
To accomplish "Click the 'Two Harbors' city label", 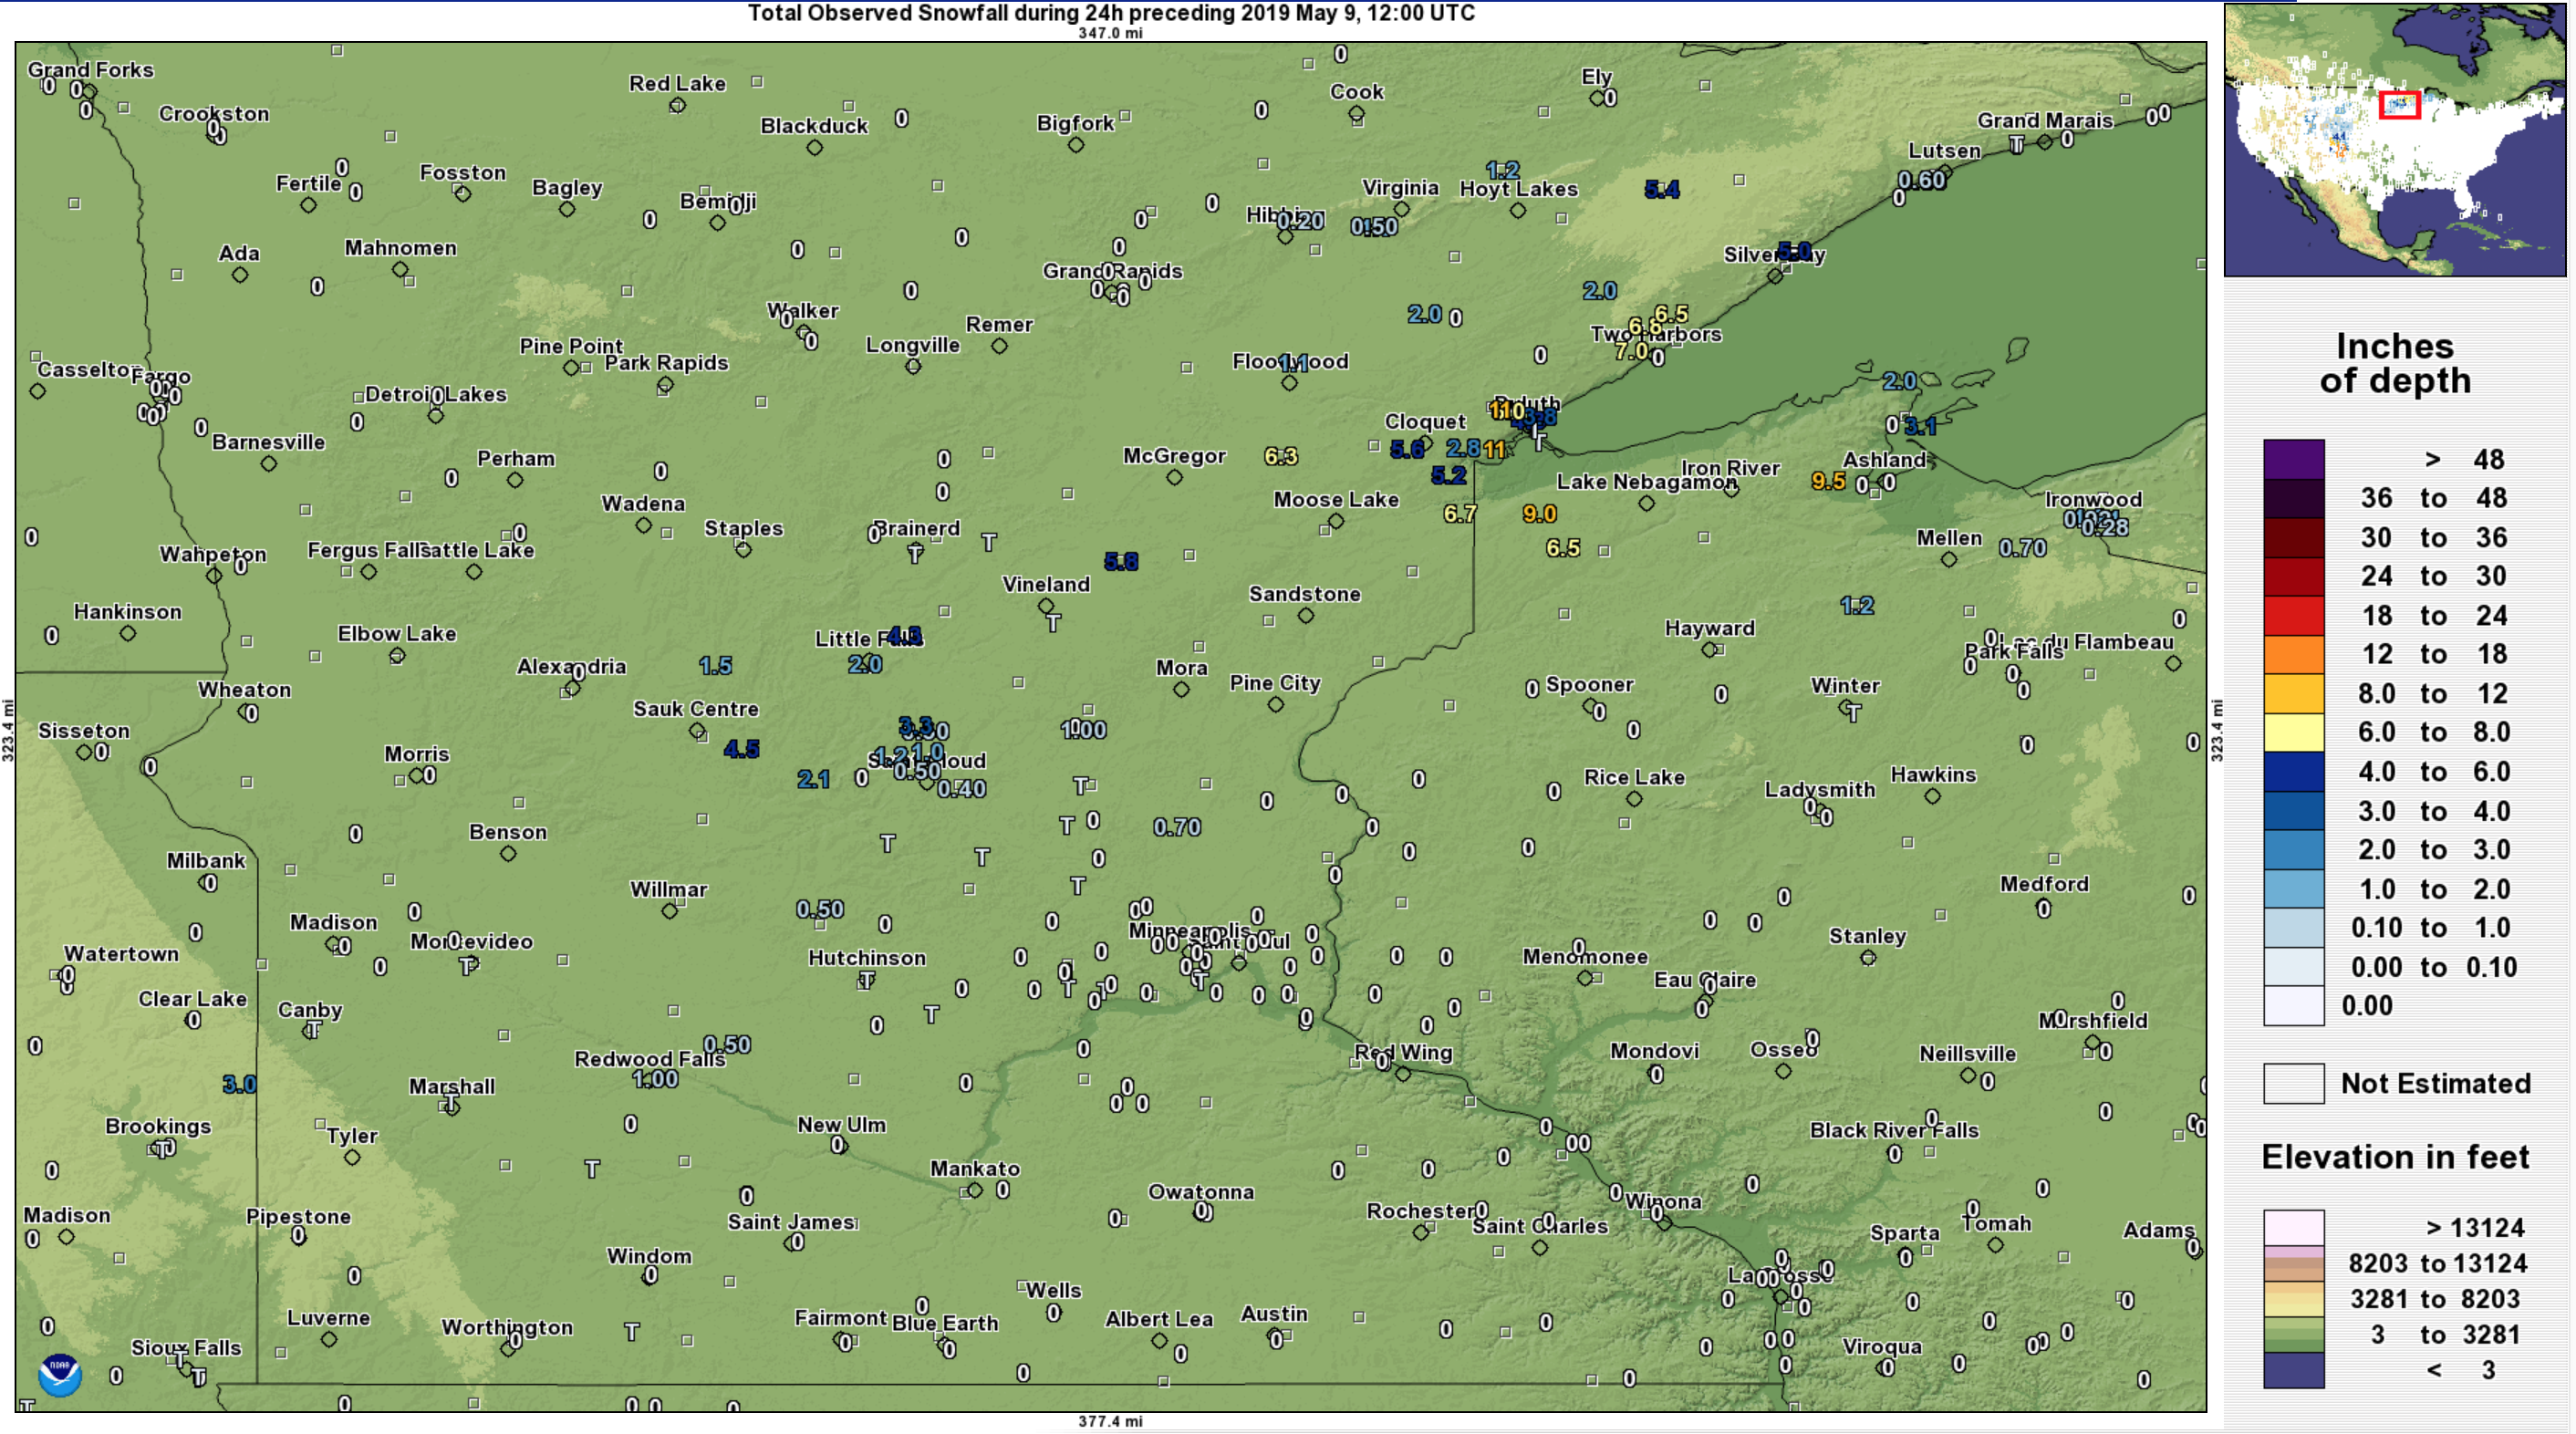I will pyautogui.click(x=1656, y=334).
